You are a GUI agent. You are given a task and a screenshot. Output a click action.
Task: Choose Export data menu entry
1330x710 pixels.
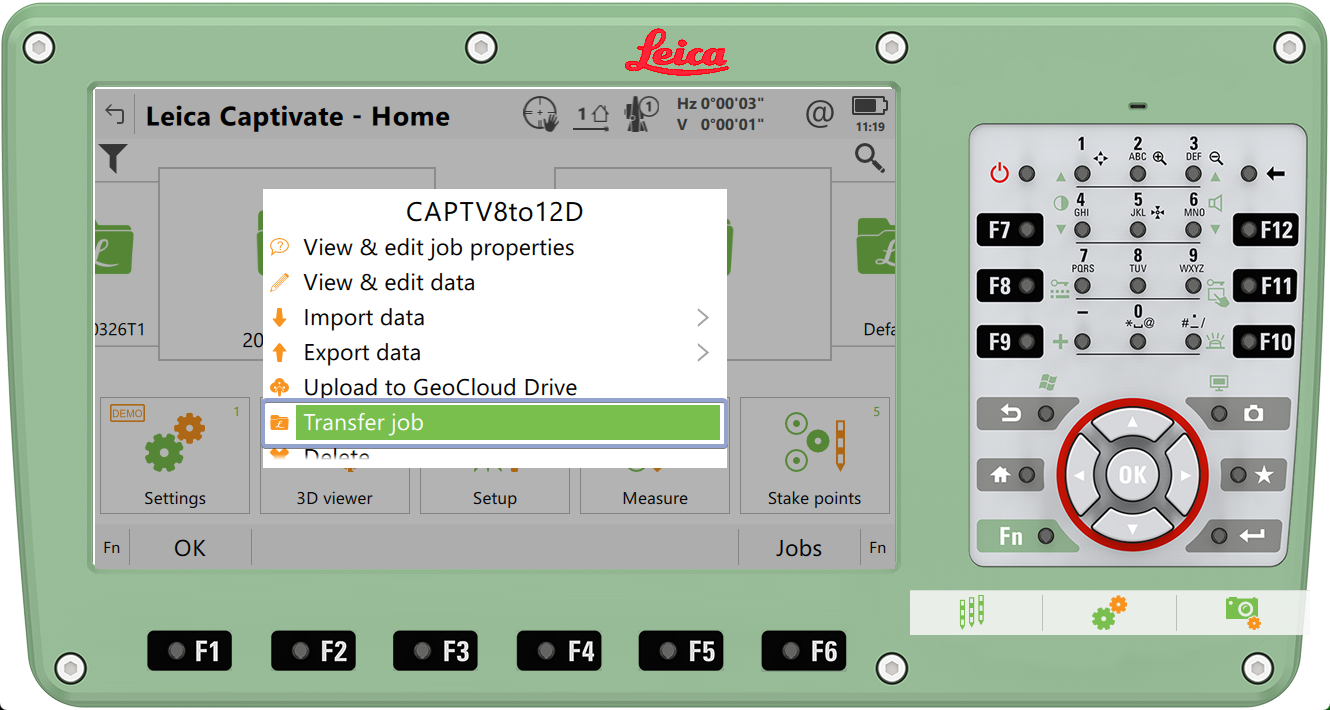[x=494, y=352]
